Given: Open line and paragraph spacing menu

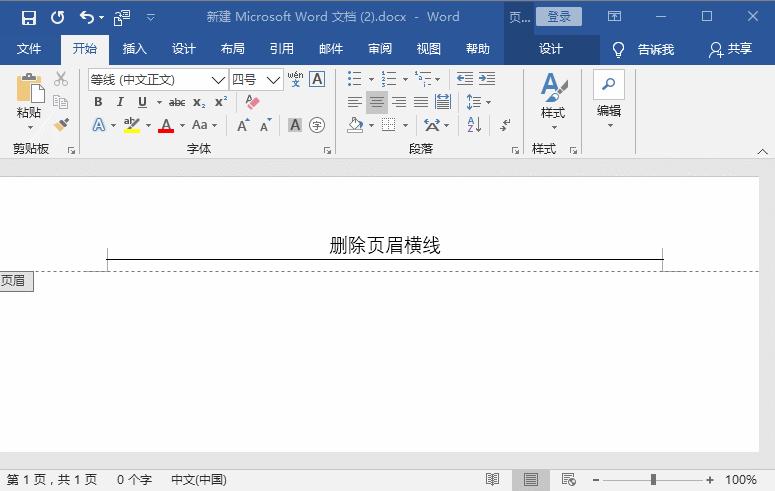Looking at the screenshot, I should coord(478,102).
